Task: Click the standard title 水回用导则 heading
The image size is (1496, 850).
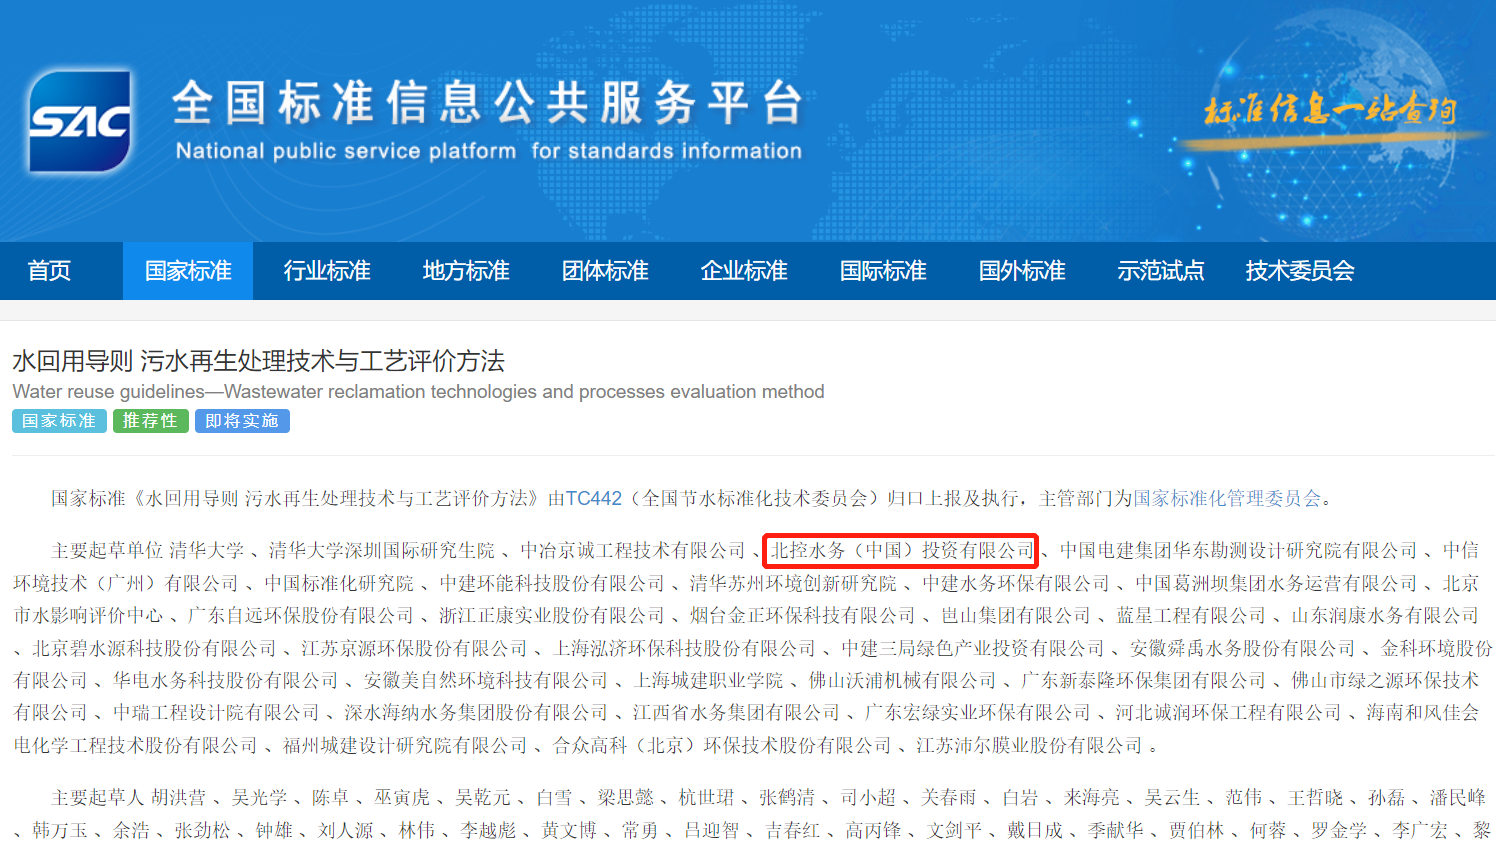Action: pos(258,361)
